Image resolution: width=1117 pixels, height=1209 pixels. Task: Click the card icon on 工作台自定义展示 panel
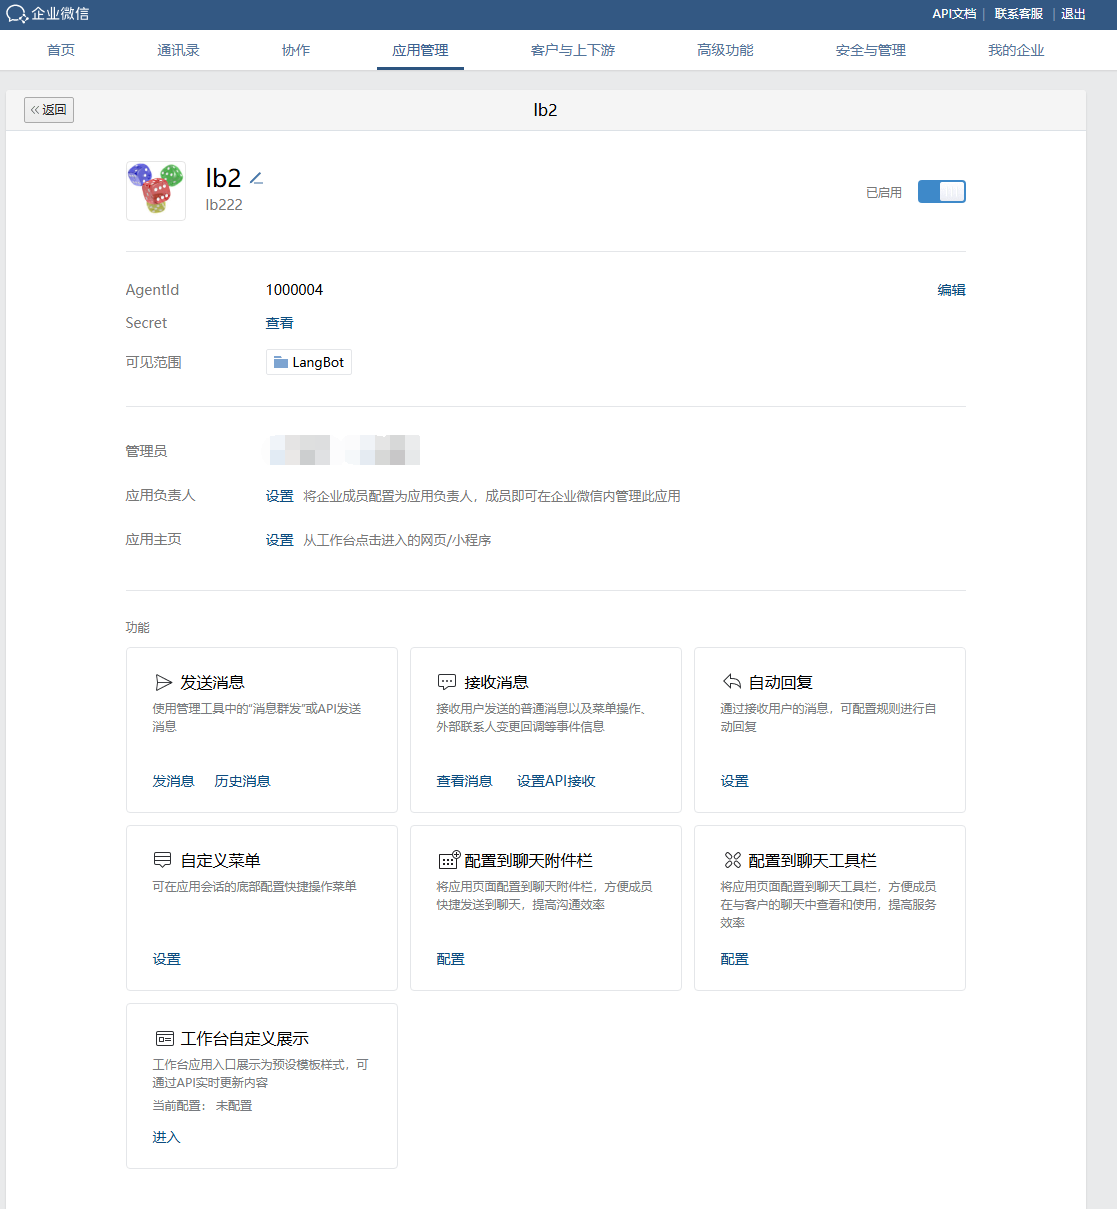tap(163, 1037)
